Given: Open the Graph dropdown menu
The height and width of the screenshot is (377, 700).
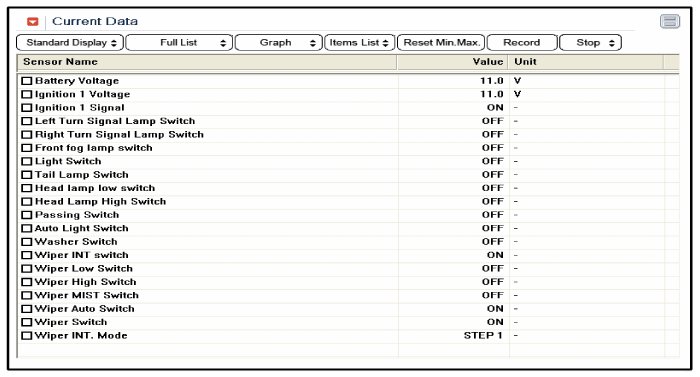Looking at the screenshot, I should point(279,43).
